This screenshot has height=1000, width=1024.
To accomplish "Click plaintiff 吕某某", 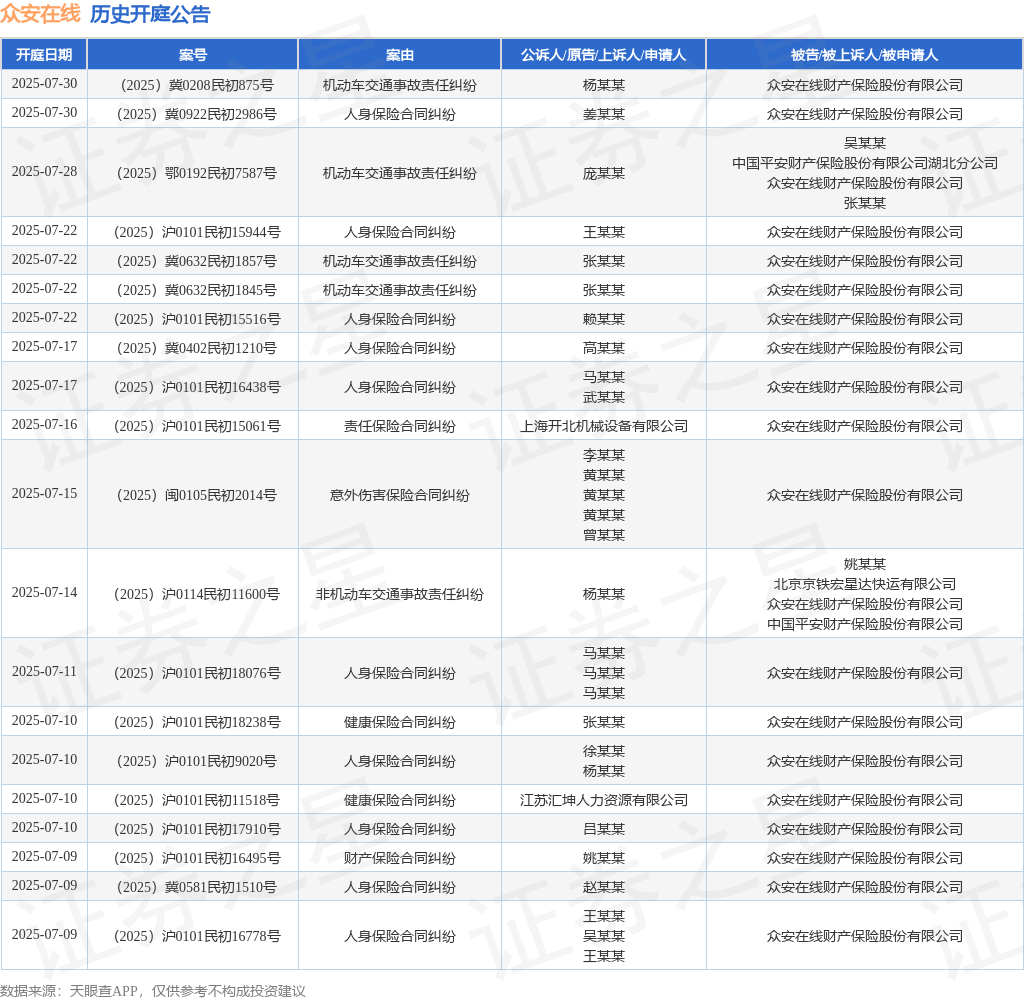I will (x=603, y=830).
